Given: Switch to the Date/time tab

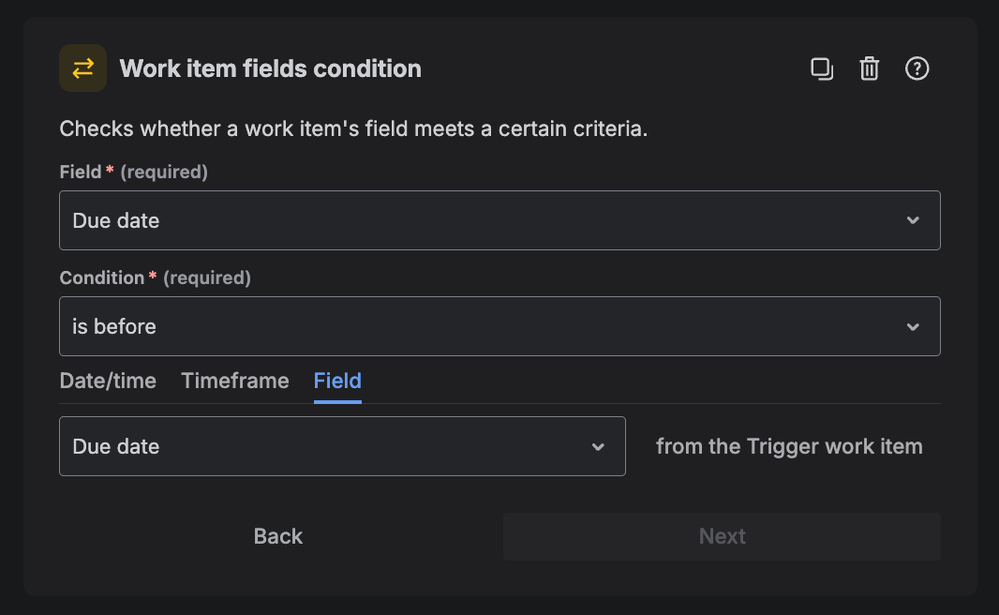Looking at the screenshot, I should pos(107,381).
